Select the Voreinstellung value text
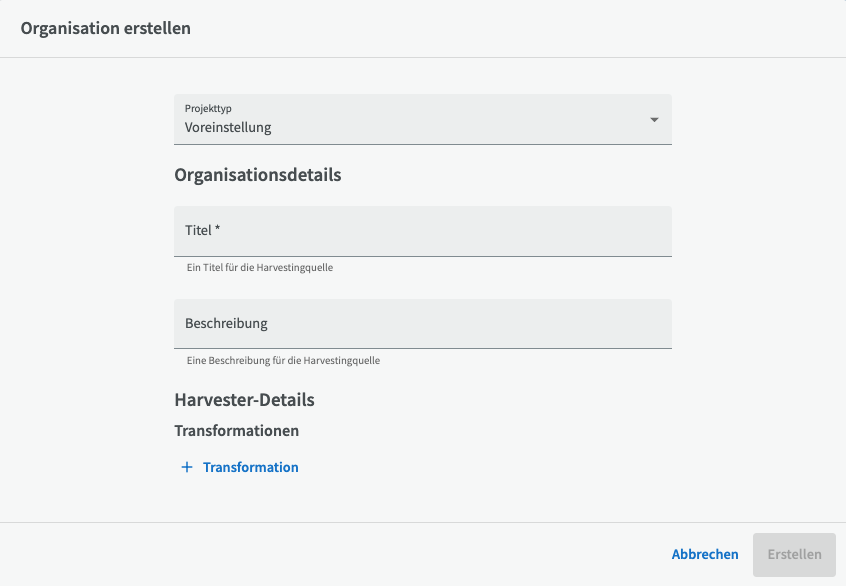 (228, 127)
